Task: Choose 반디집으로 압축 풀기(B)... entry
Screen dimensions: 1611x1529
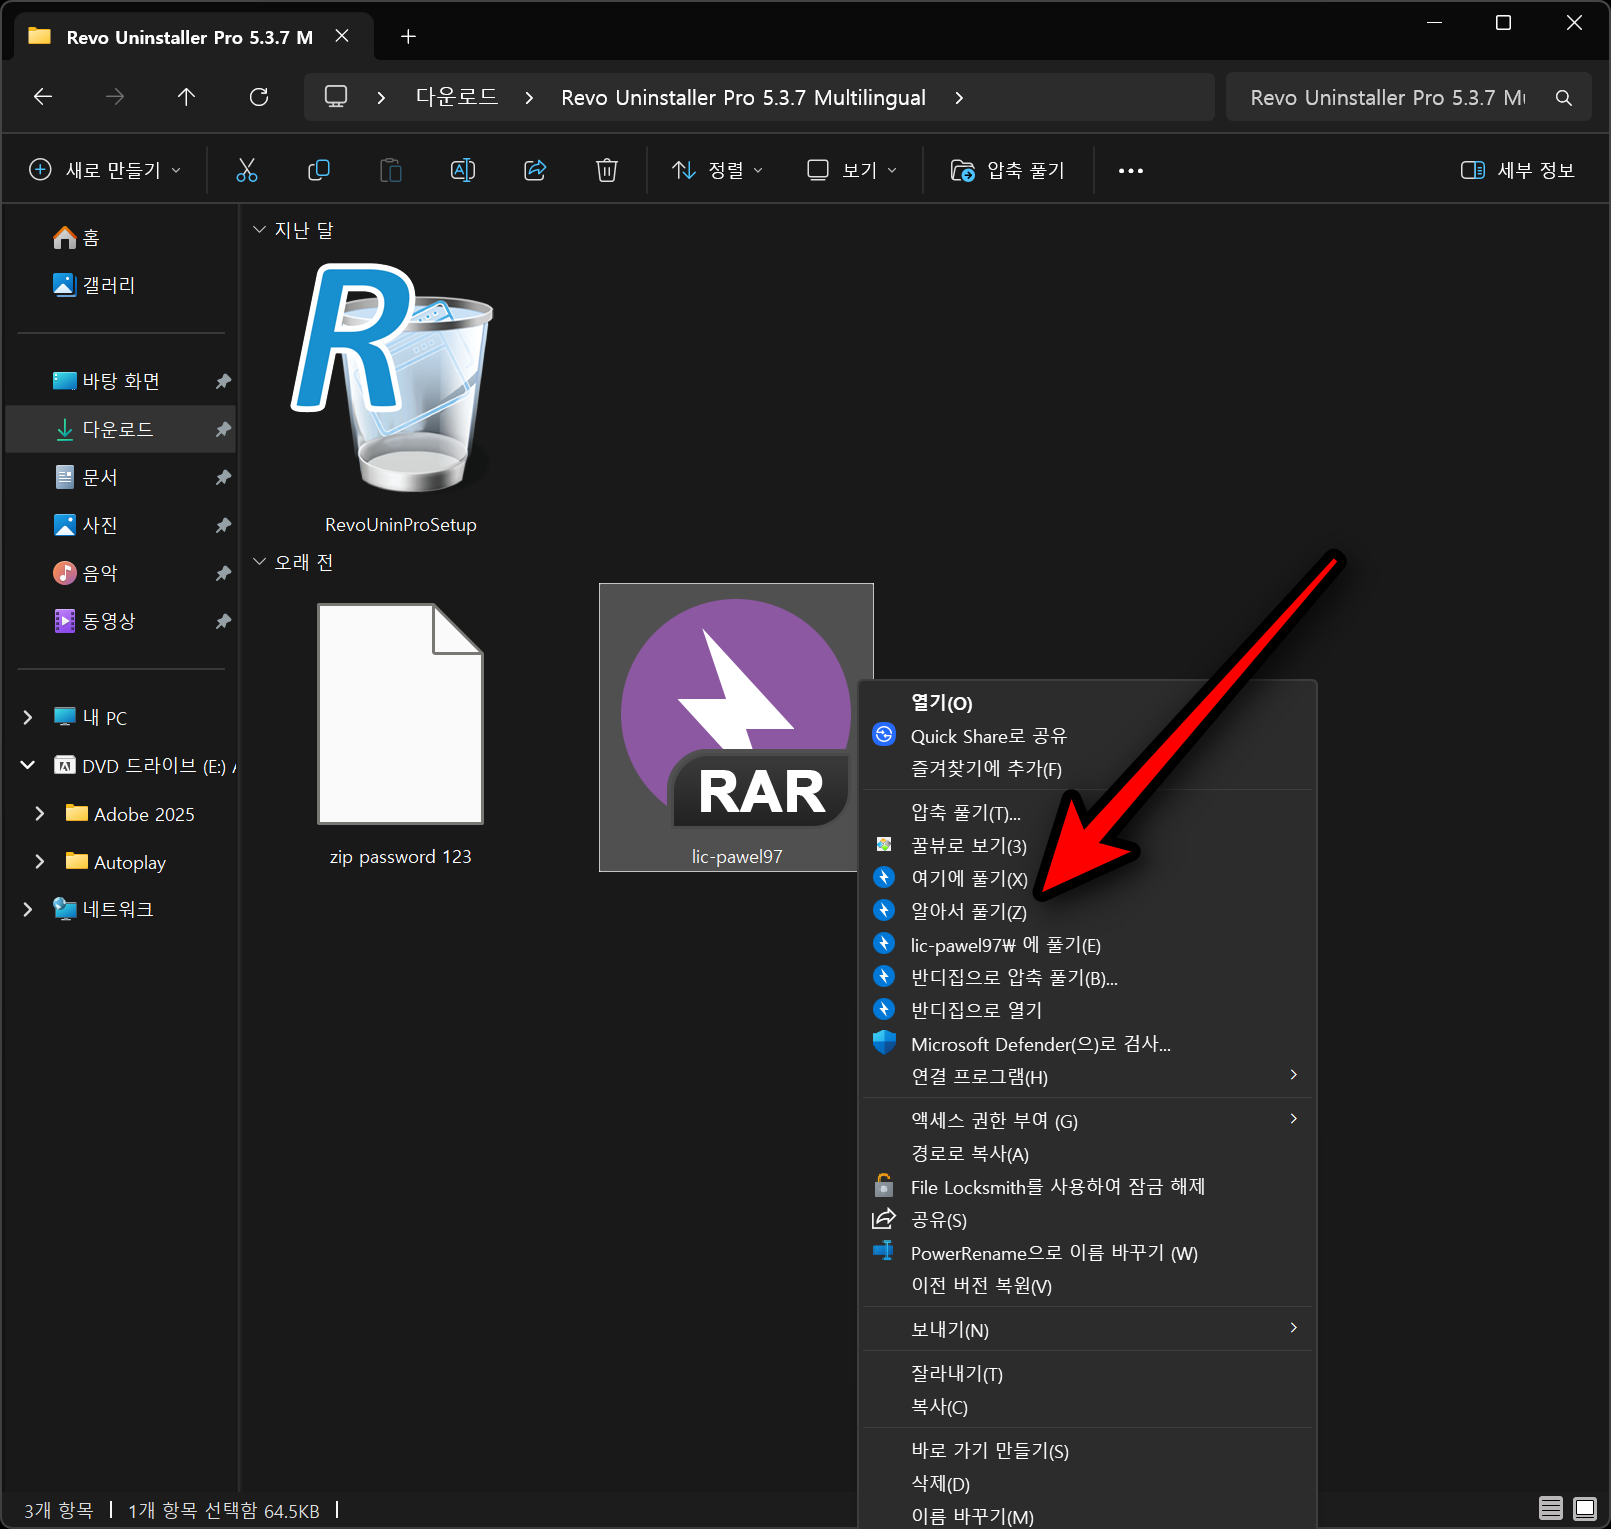Action: (1088, 978)
